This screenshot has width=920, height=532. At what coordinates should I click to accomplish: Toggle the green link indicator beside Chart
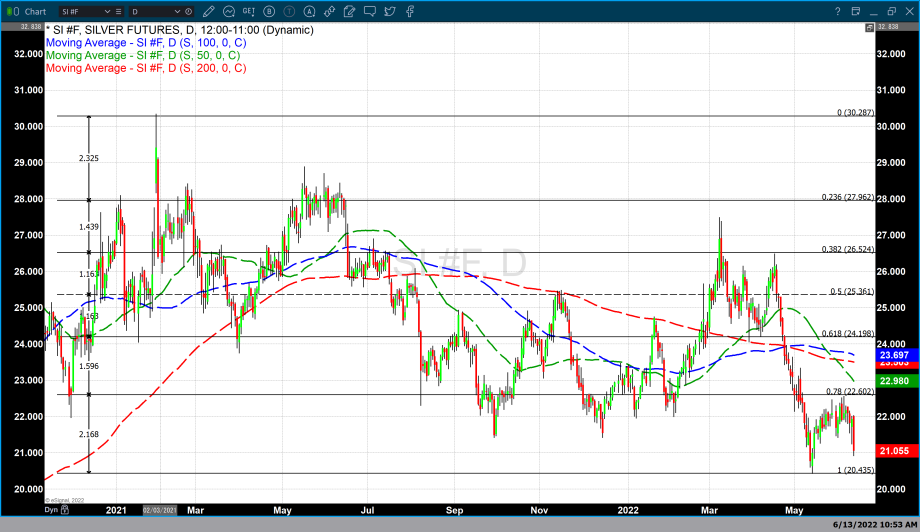point(13,11)
